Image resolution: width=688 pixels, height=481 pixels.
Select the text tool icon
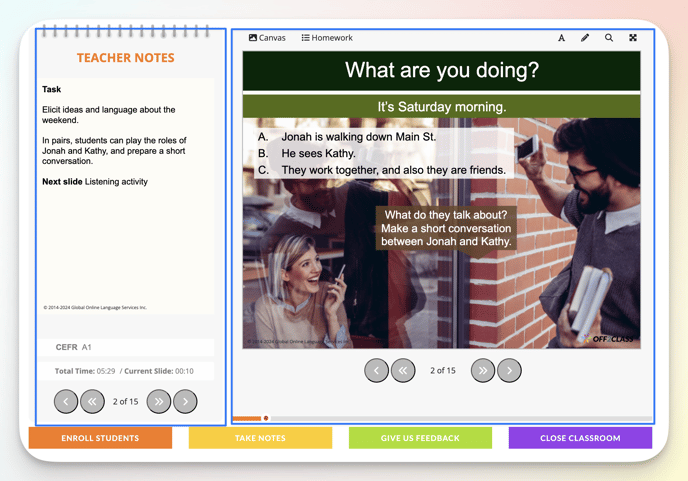561,38
